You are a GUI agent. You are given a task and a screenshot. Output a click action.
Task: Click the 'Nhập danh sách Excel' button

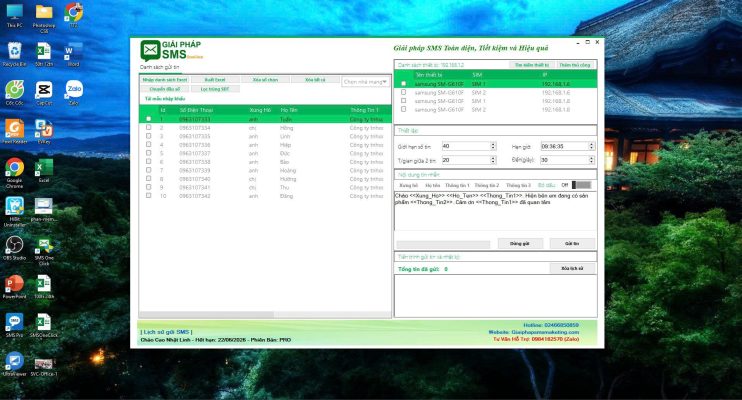[x=165, y=78]
